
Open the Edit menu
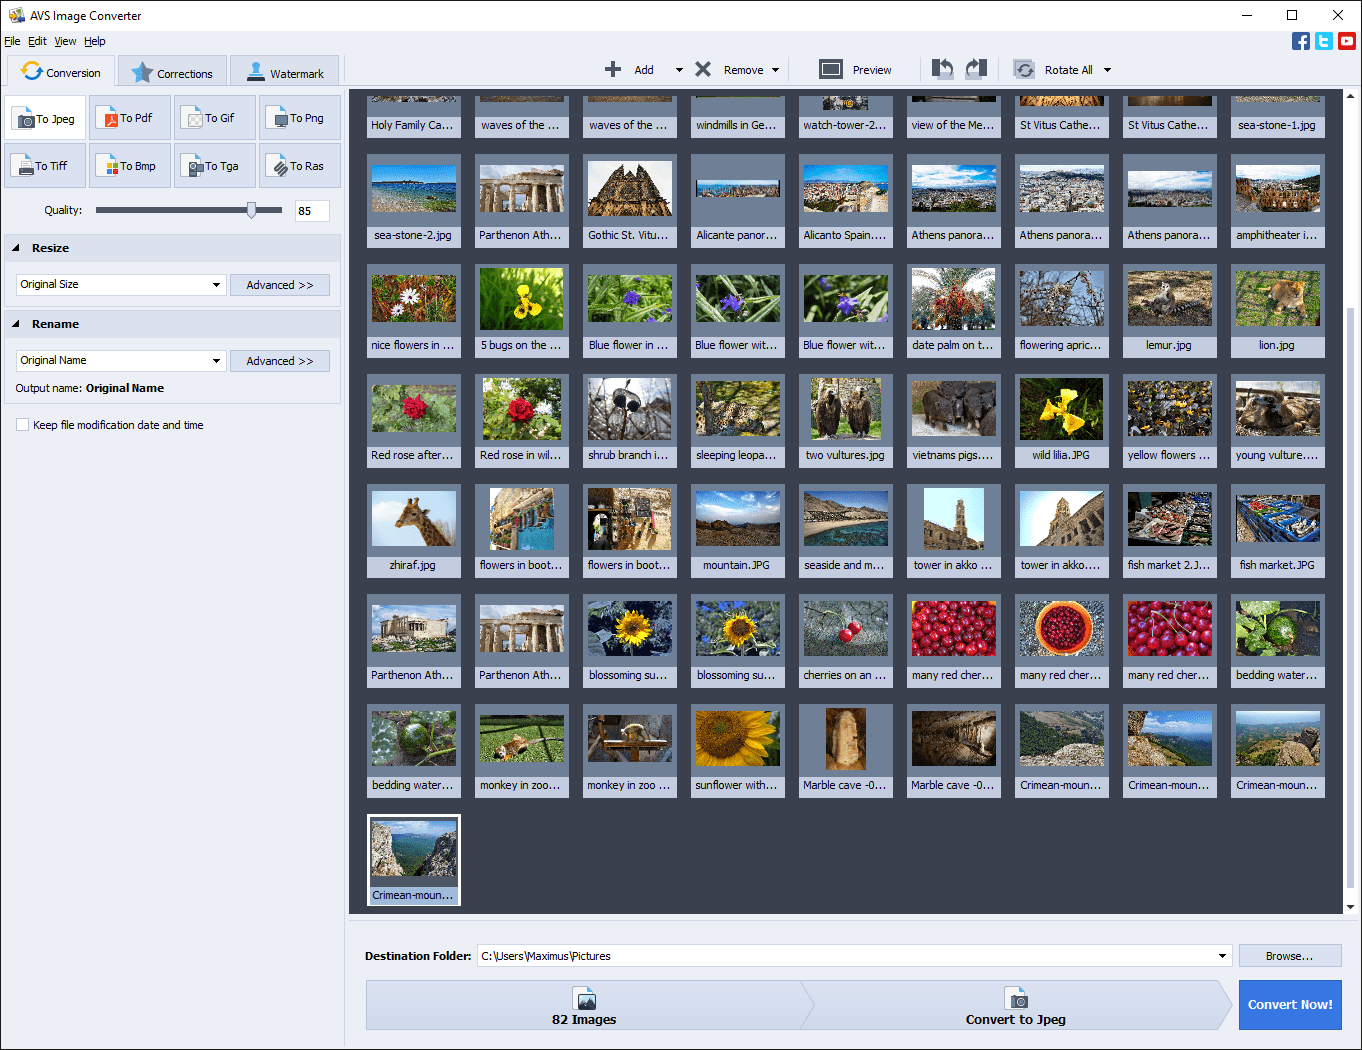(37, 41)
